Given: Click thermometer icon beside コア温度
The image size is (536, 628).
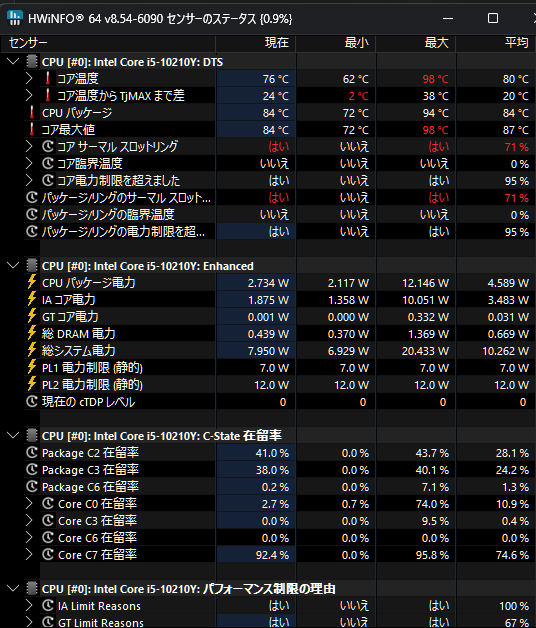Looking at the screenshot, I should point(48,78).
